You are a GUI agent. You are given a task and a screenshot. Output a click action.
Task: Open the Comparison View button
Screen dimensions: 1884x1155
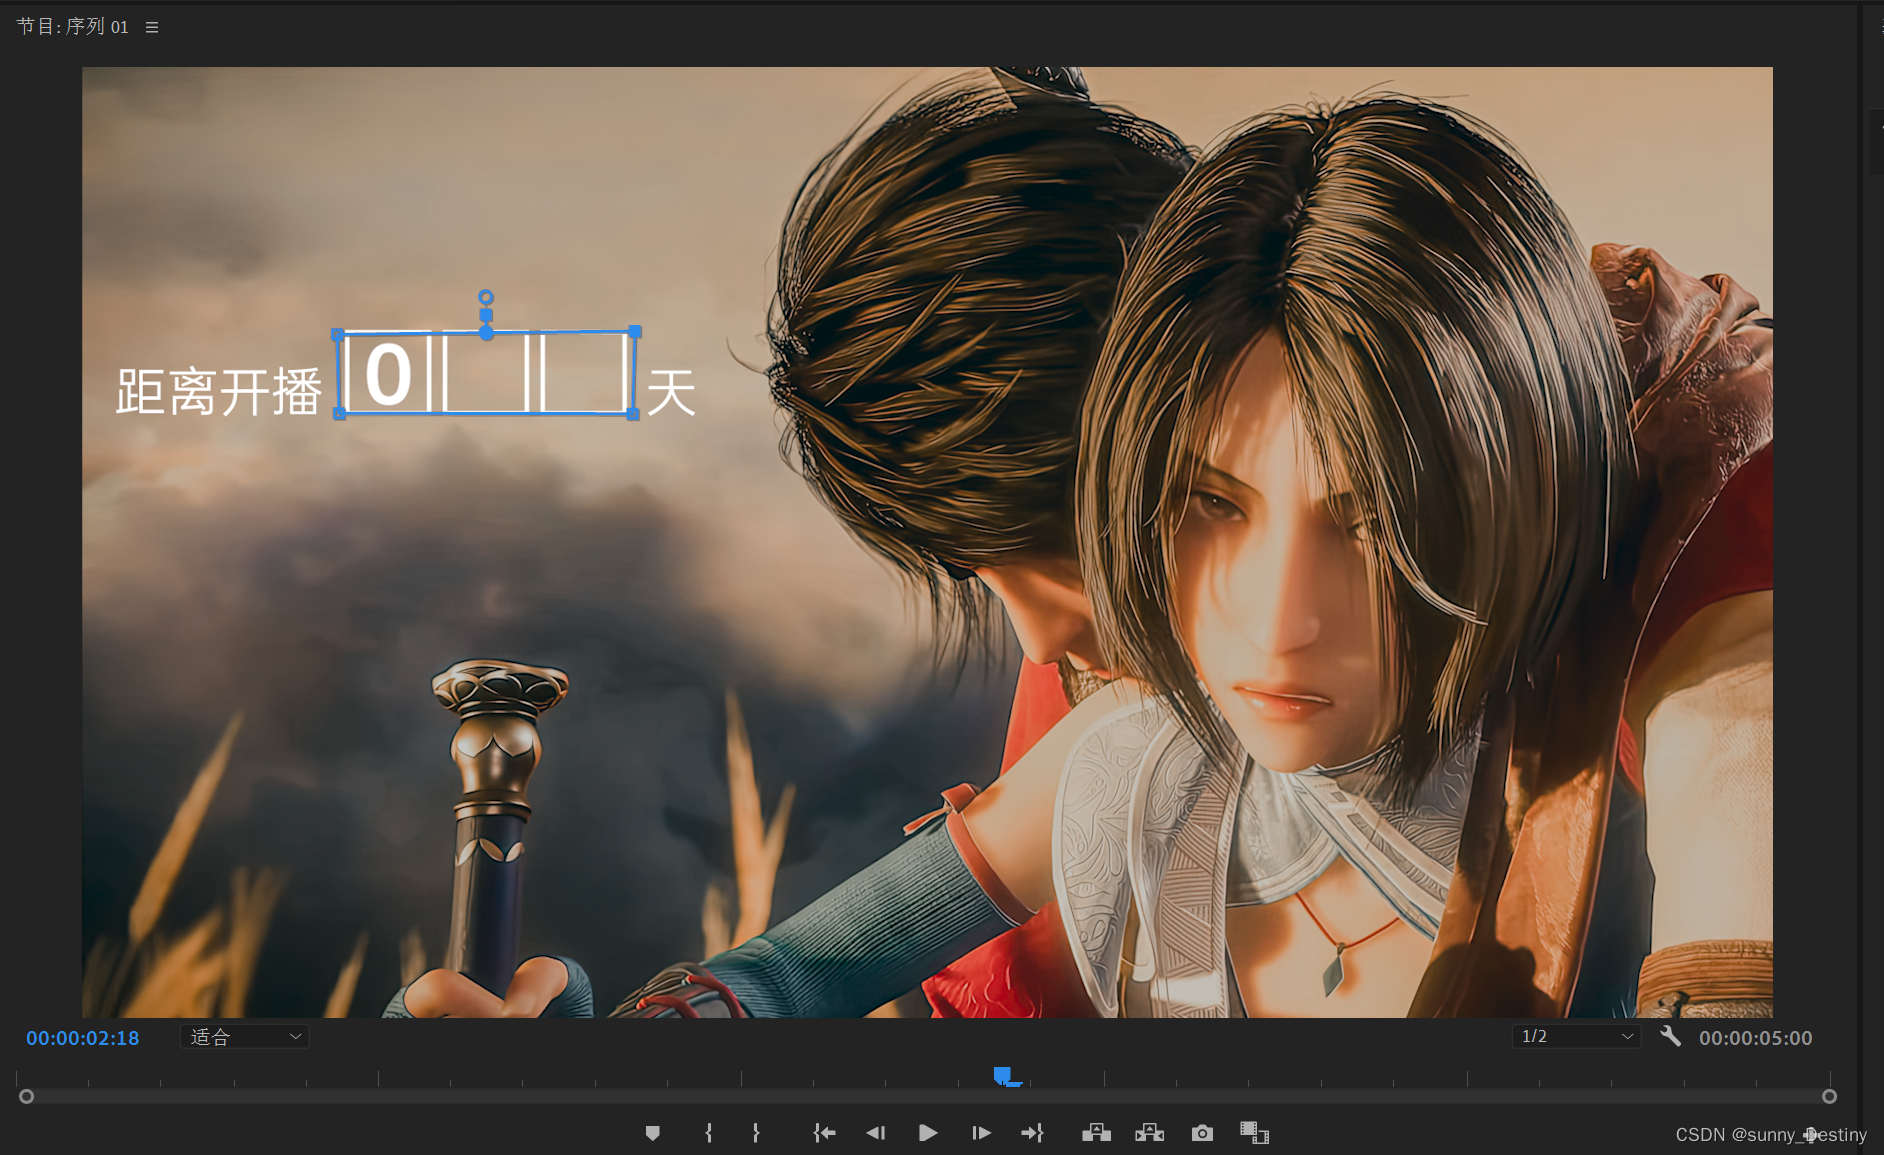pos(1254,1133)
